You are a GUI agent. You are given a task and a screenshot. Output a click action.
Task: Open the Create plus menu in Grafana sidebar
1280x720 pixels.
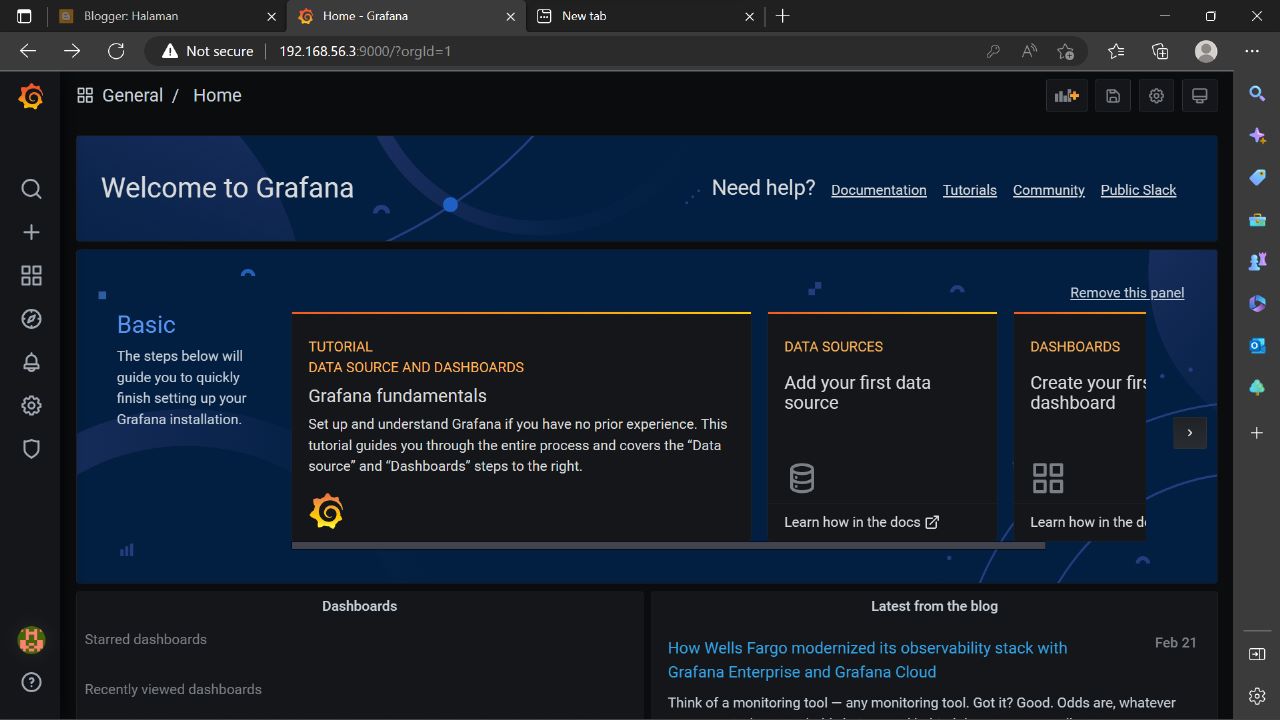[x=31, y=232]
